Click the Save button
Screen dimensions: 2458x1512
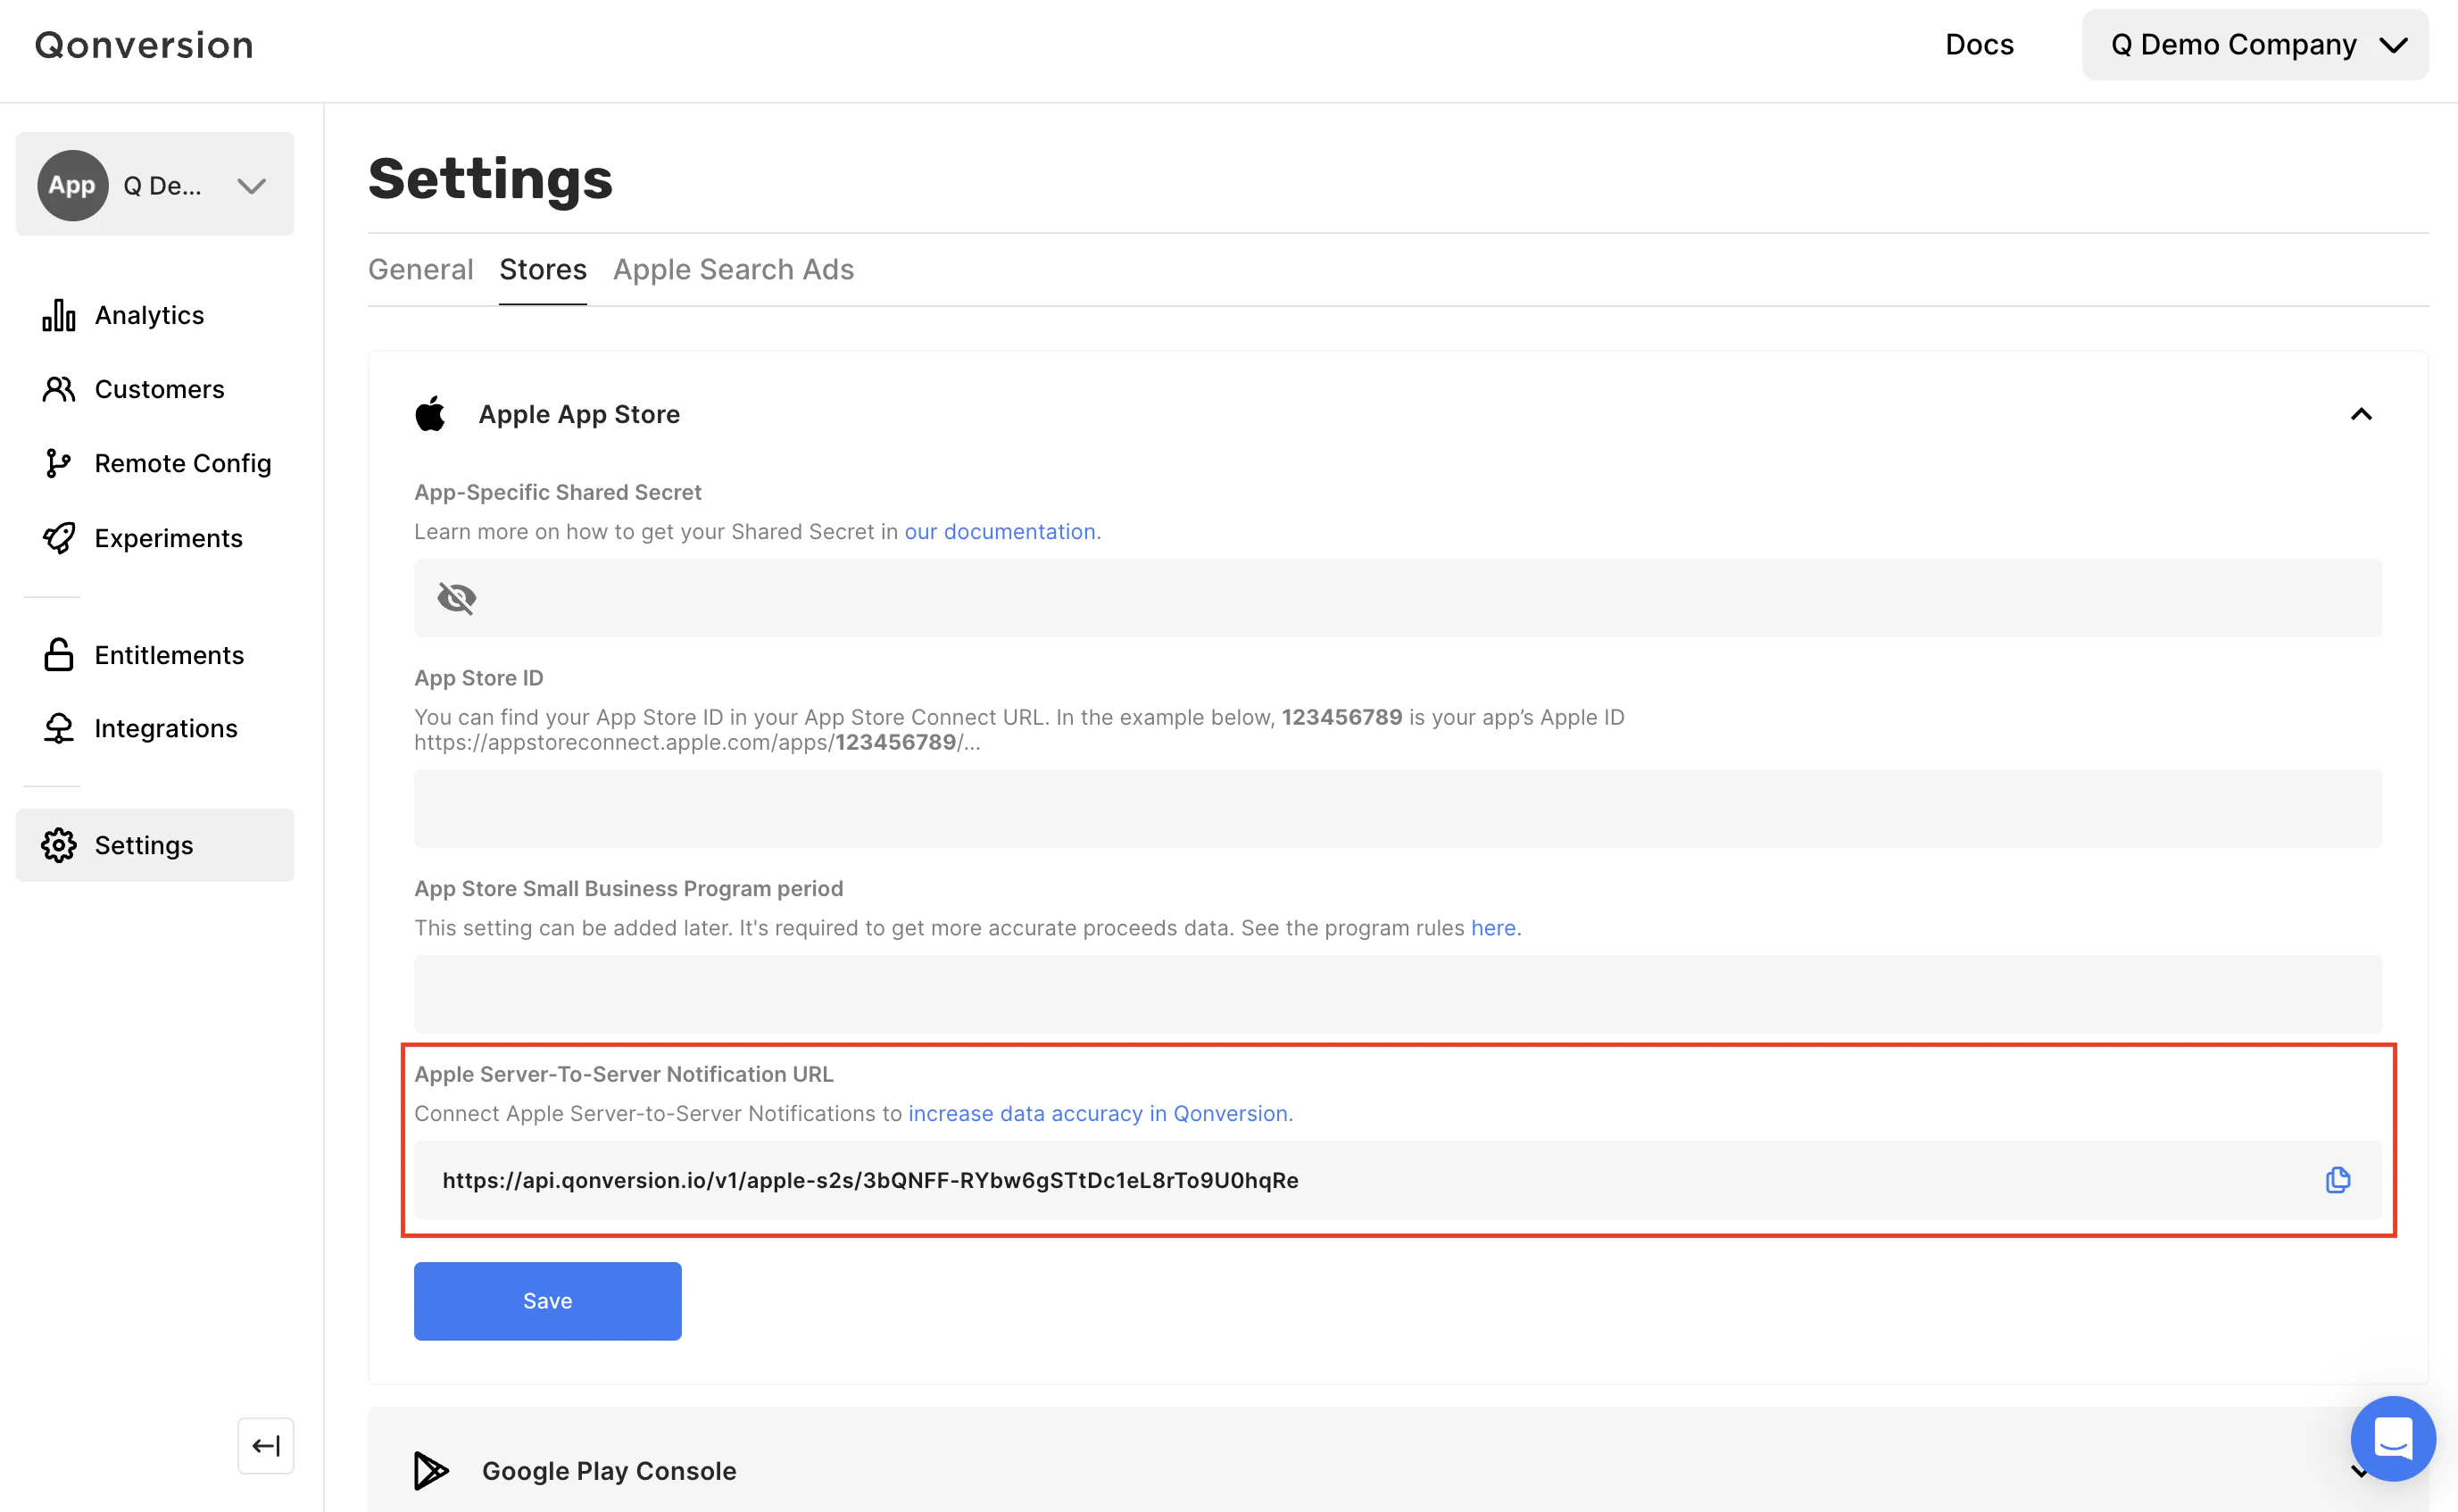coord(547,1300)
